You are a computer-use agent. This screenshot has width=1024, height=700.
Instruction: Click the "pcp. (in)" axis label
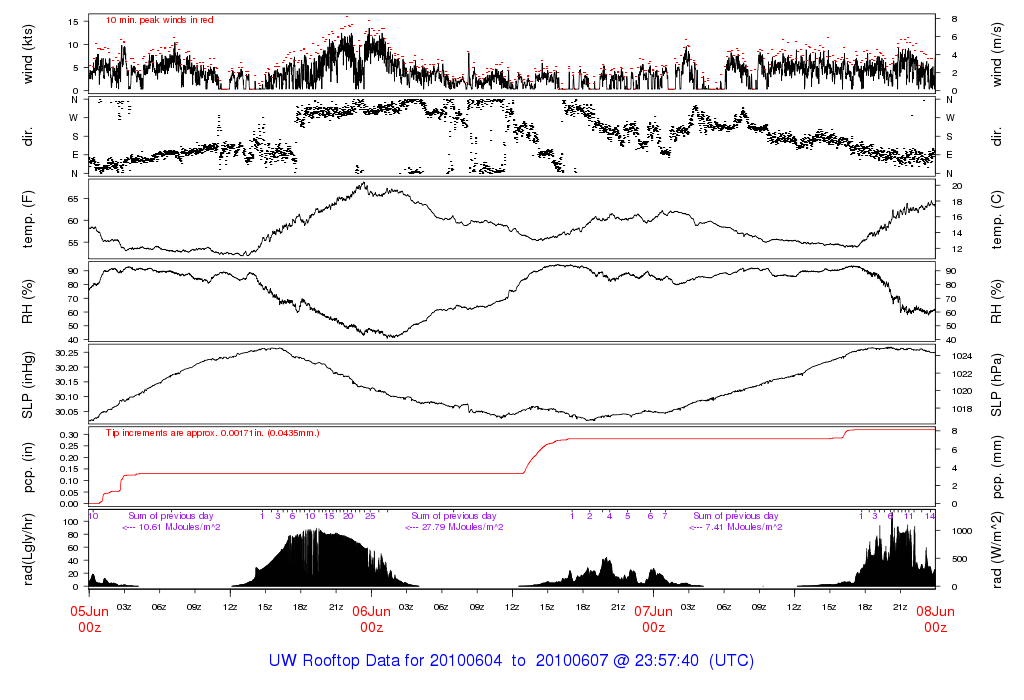[27, 468]
